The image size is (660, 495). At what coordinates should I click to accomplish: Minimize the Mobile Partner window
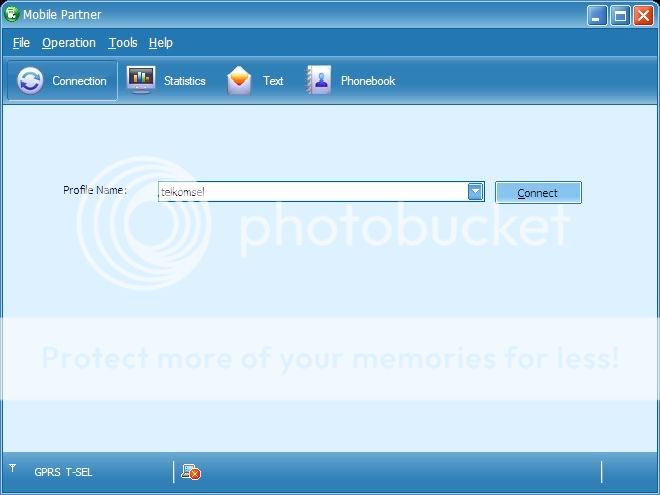pyautogui.click(x=596, y=16)
